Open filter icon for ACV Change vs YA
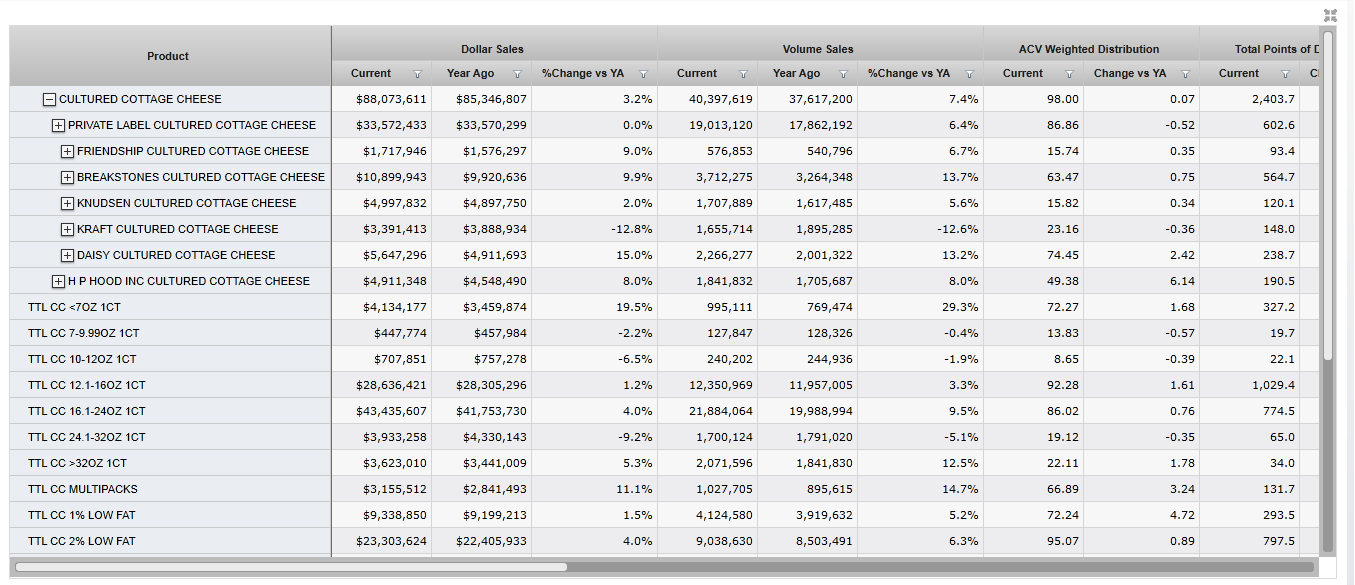This screenshot has width=1355, height=585. (x=1185, y=74)
